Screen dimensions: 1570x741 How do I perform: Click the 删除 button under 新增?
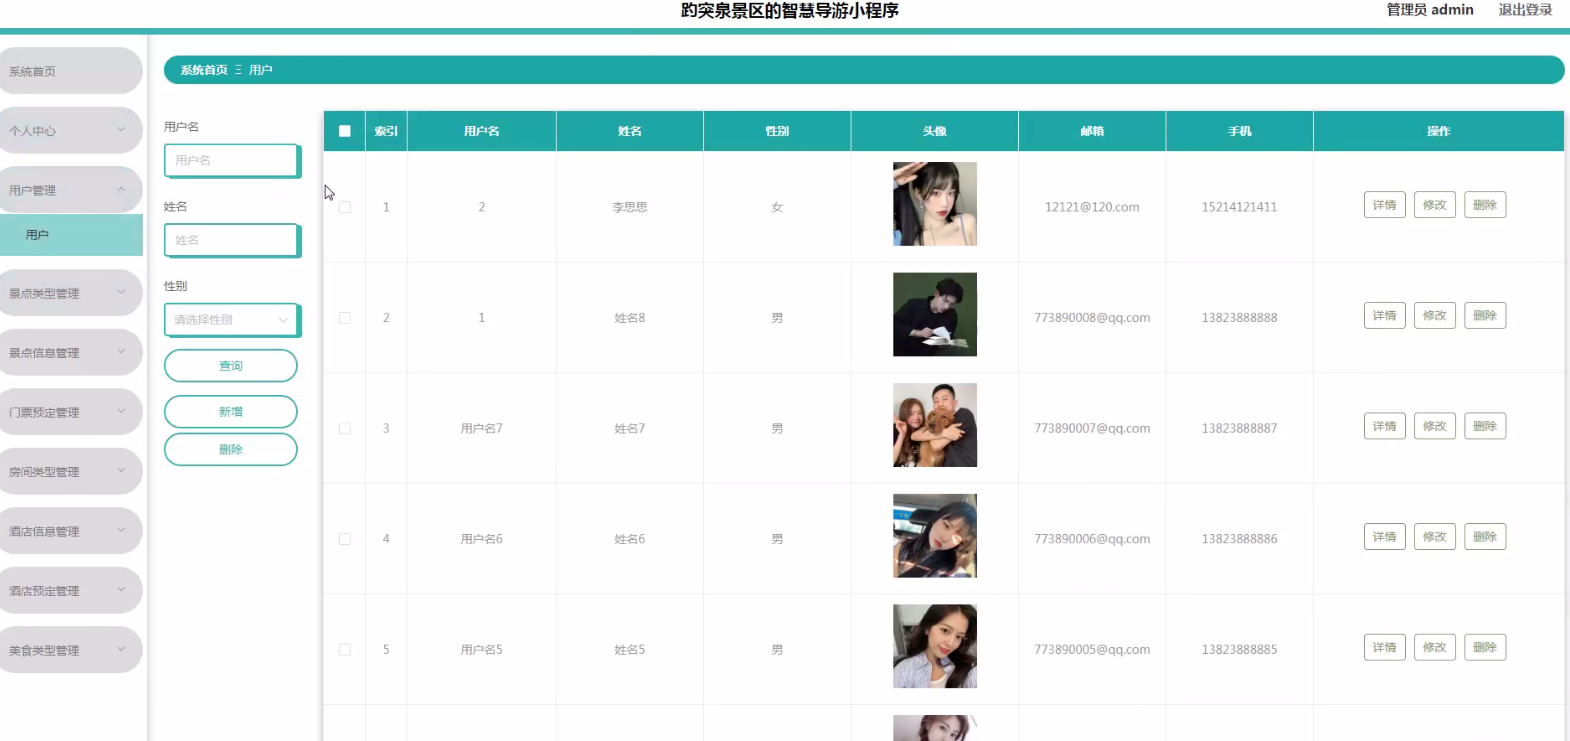(231, 449)
